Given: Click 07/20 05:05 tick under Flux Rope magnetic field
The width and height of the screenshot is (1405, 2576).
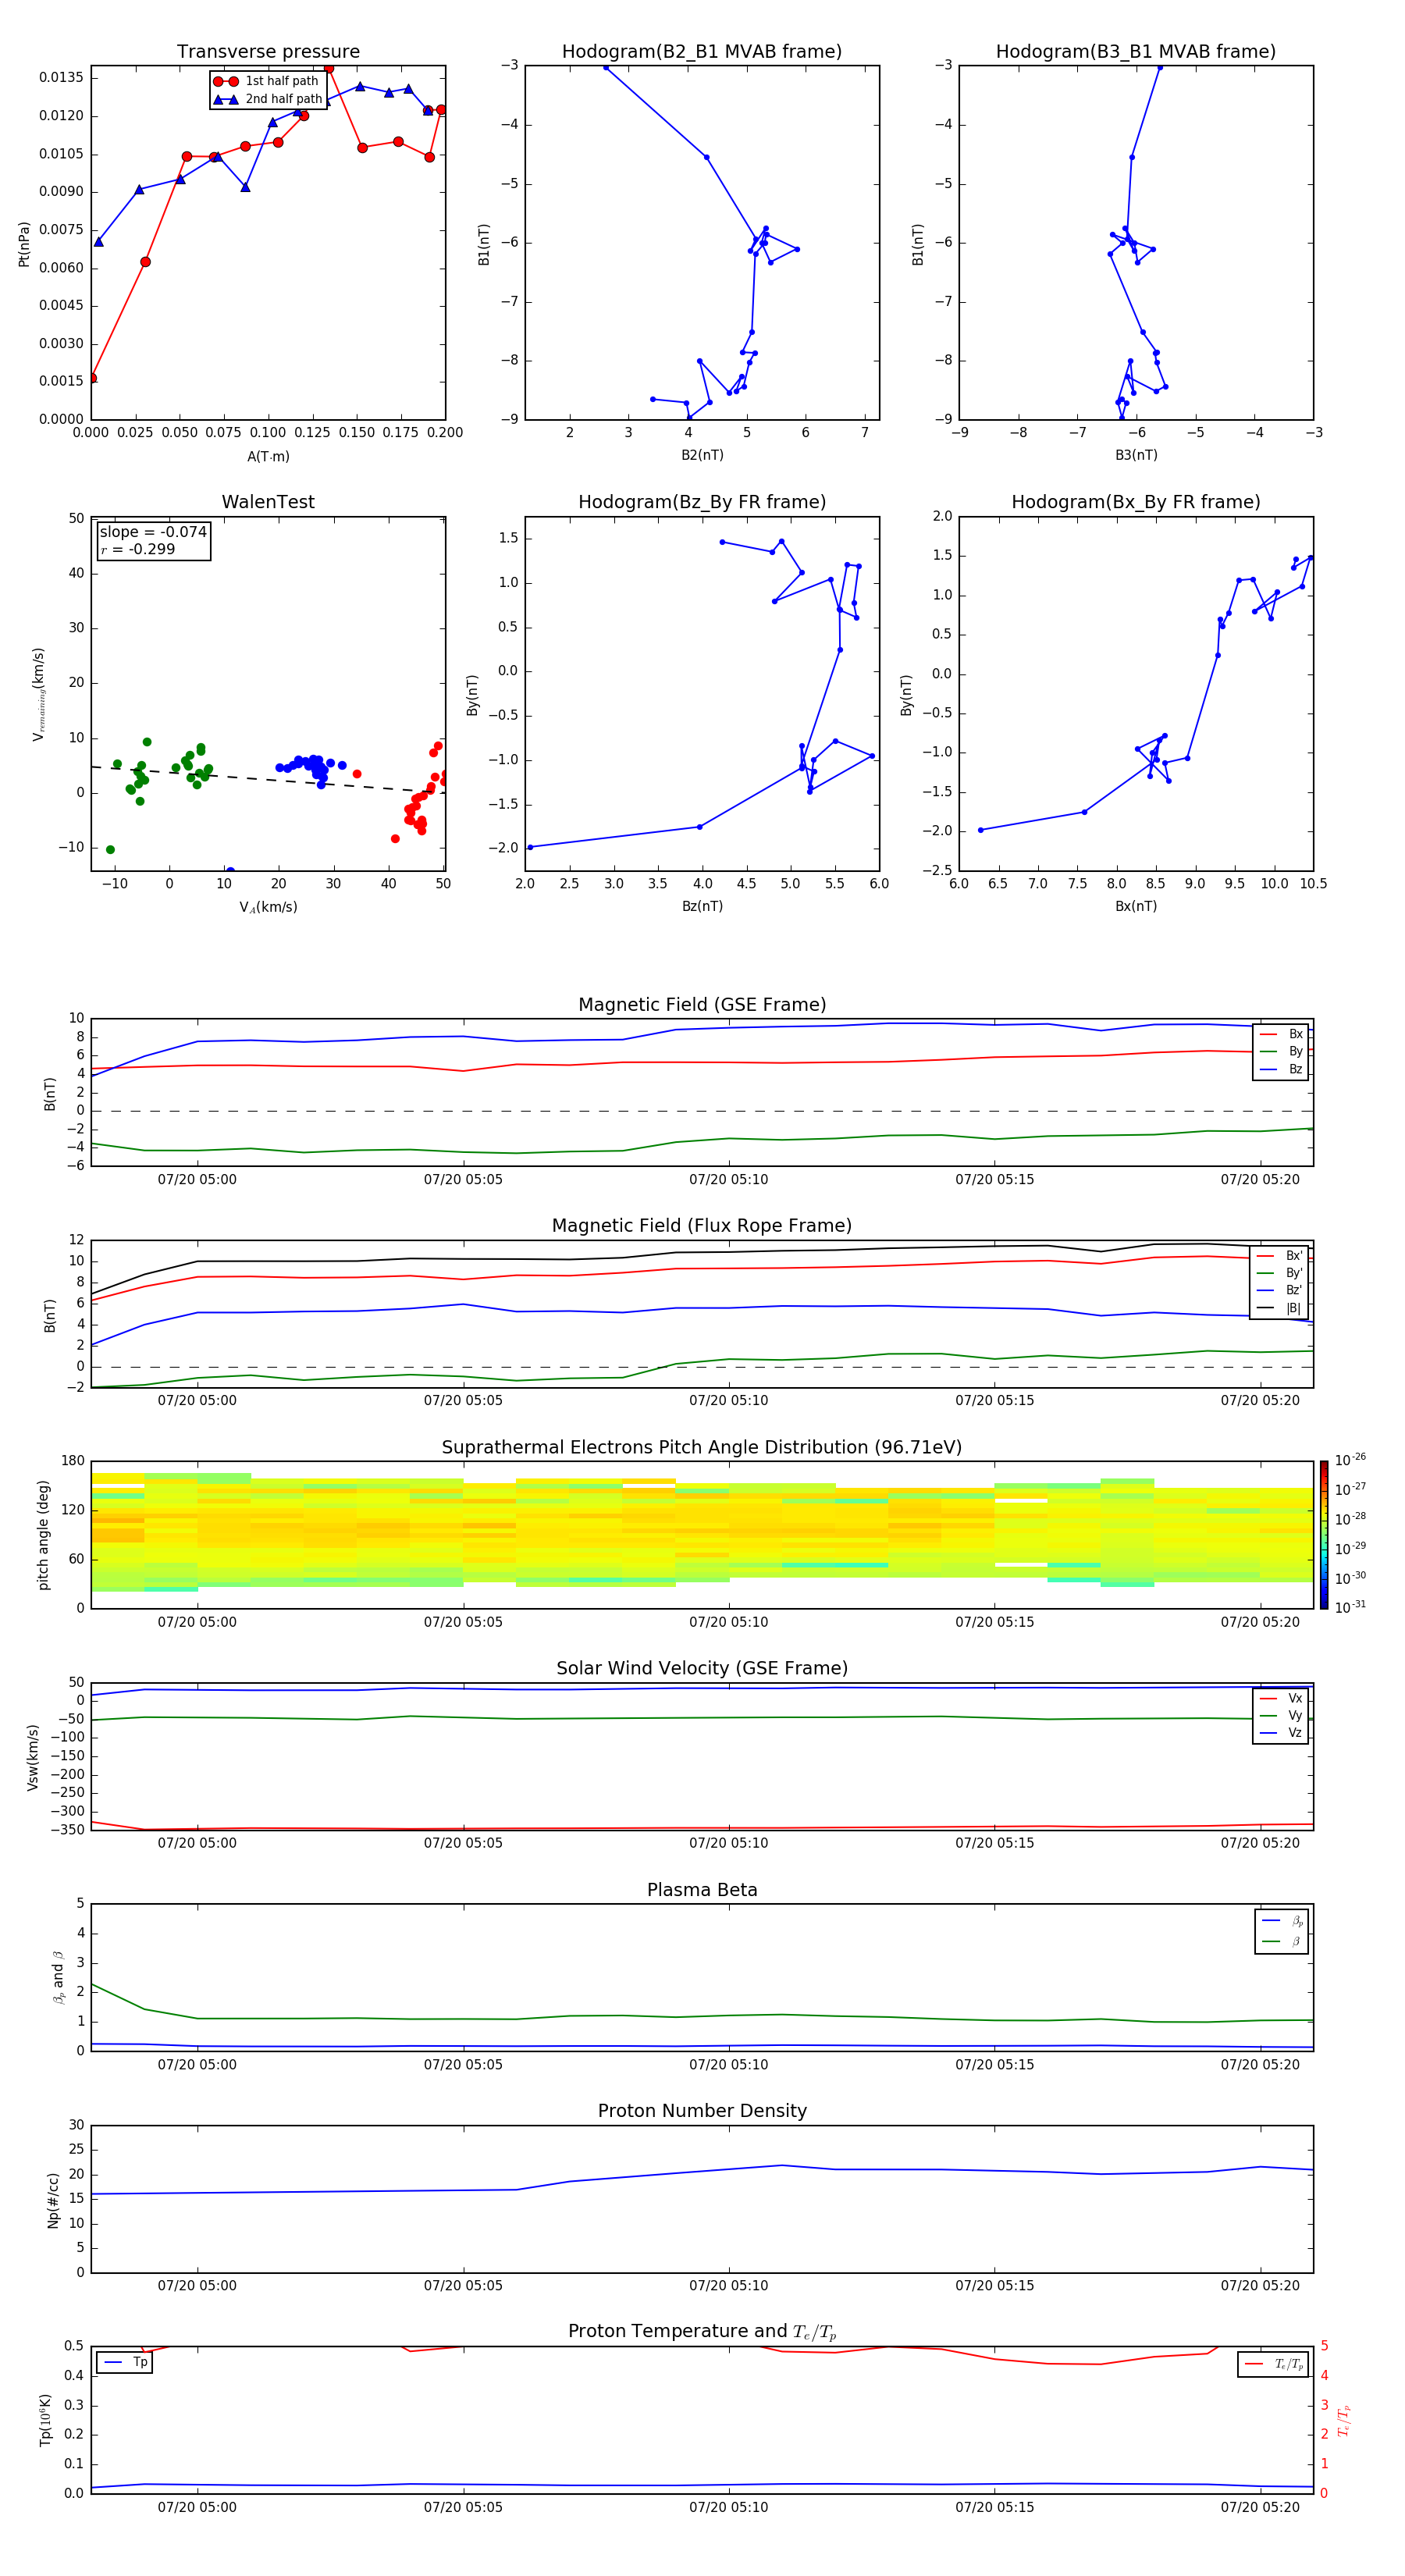Looking at the screenshot, I should tap(463, 1401).
